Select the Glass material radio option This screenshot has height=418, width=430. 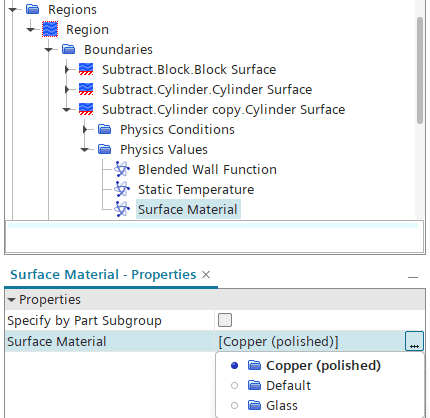(x=234, y=406)
